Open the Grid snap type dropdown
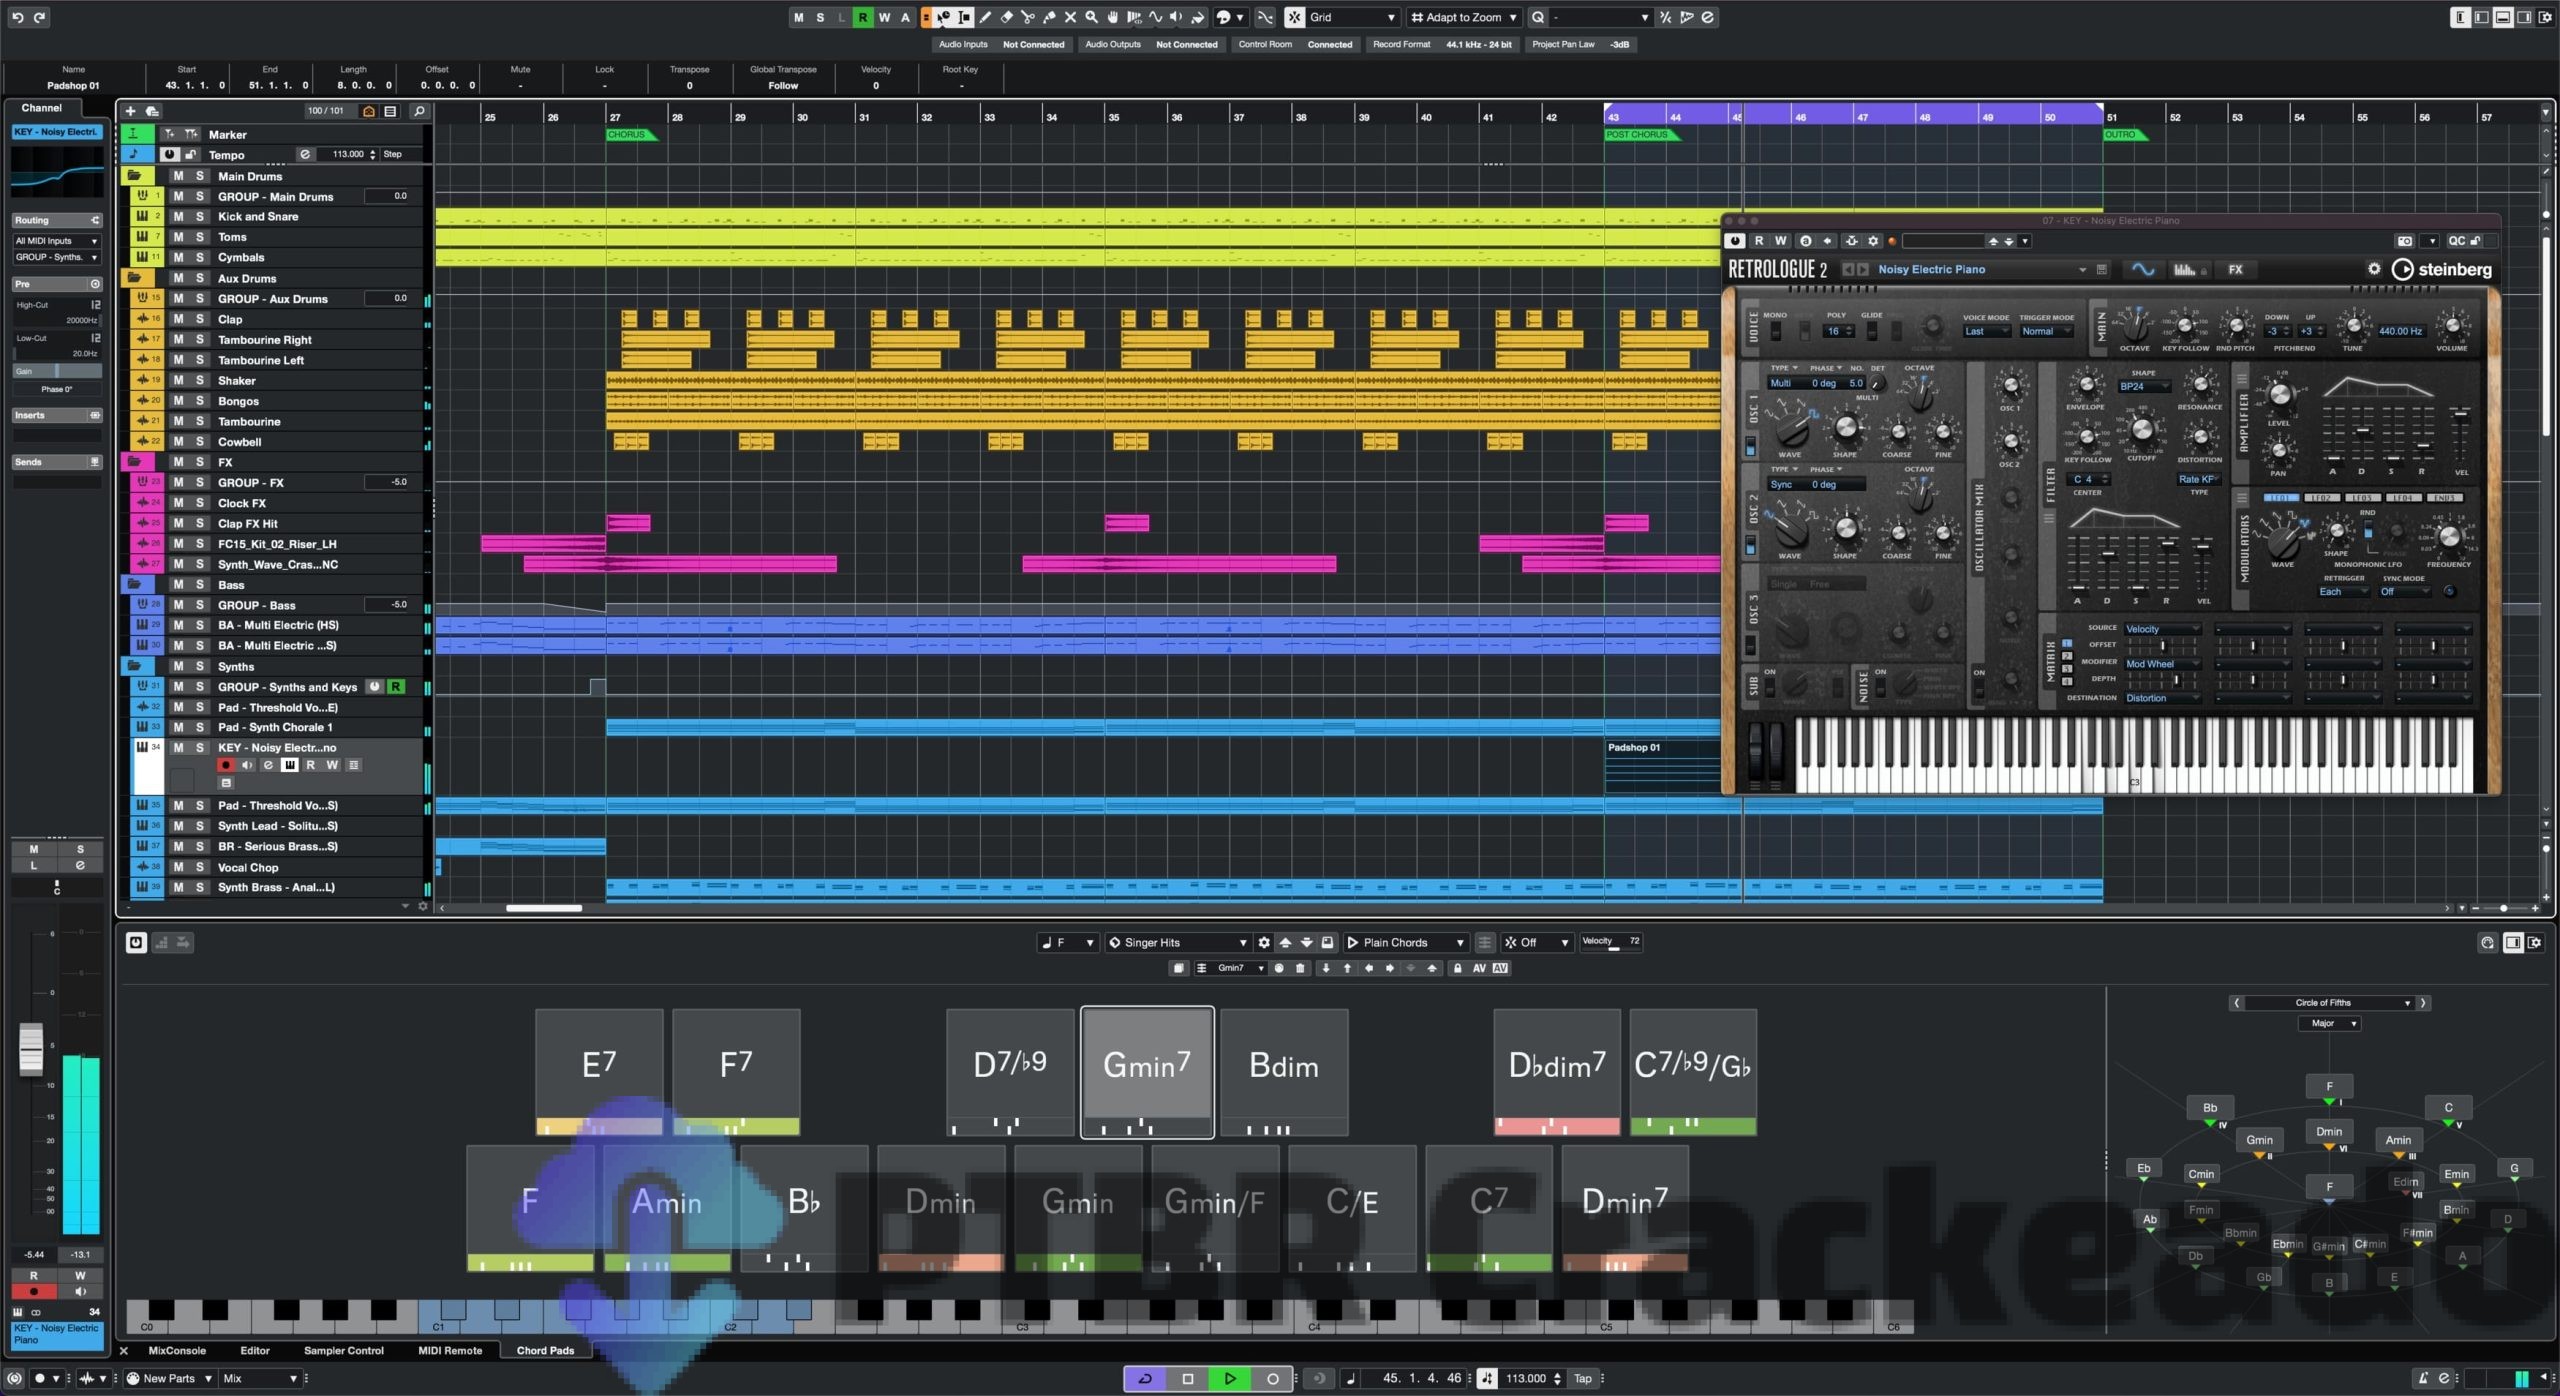This screenshot has height=1396, width=2560. click(1352, 17)
